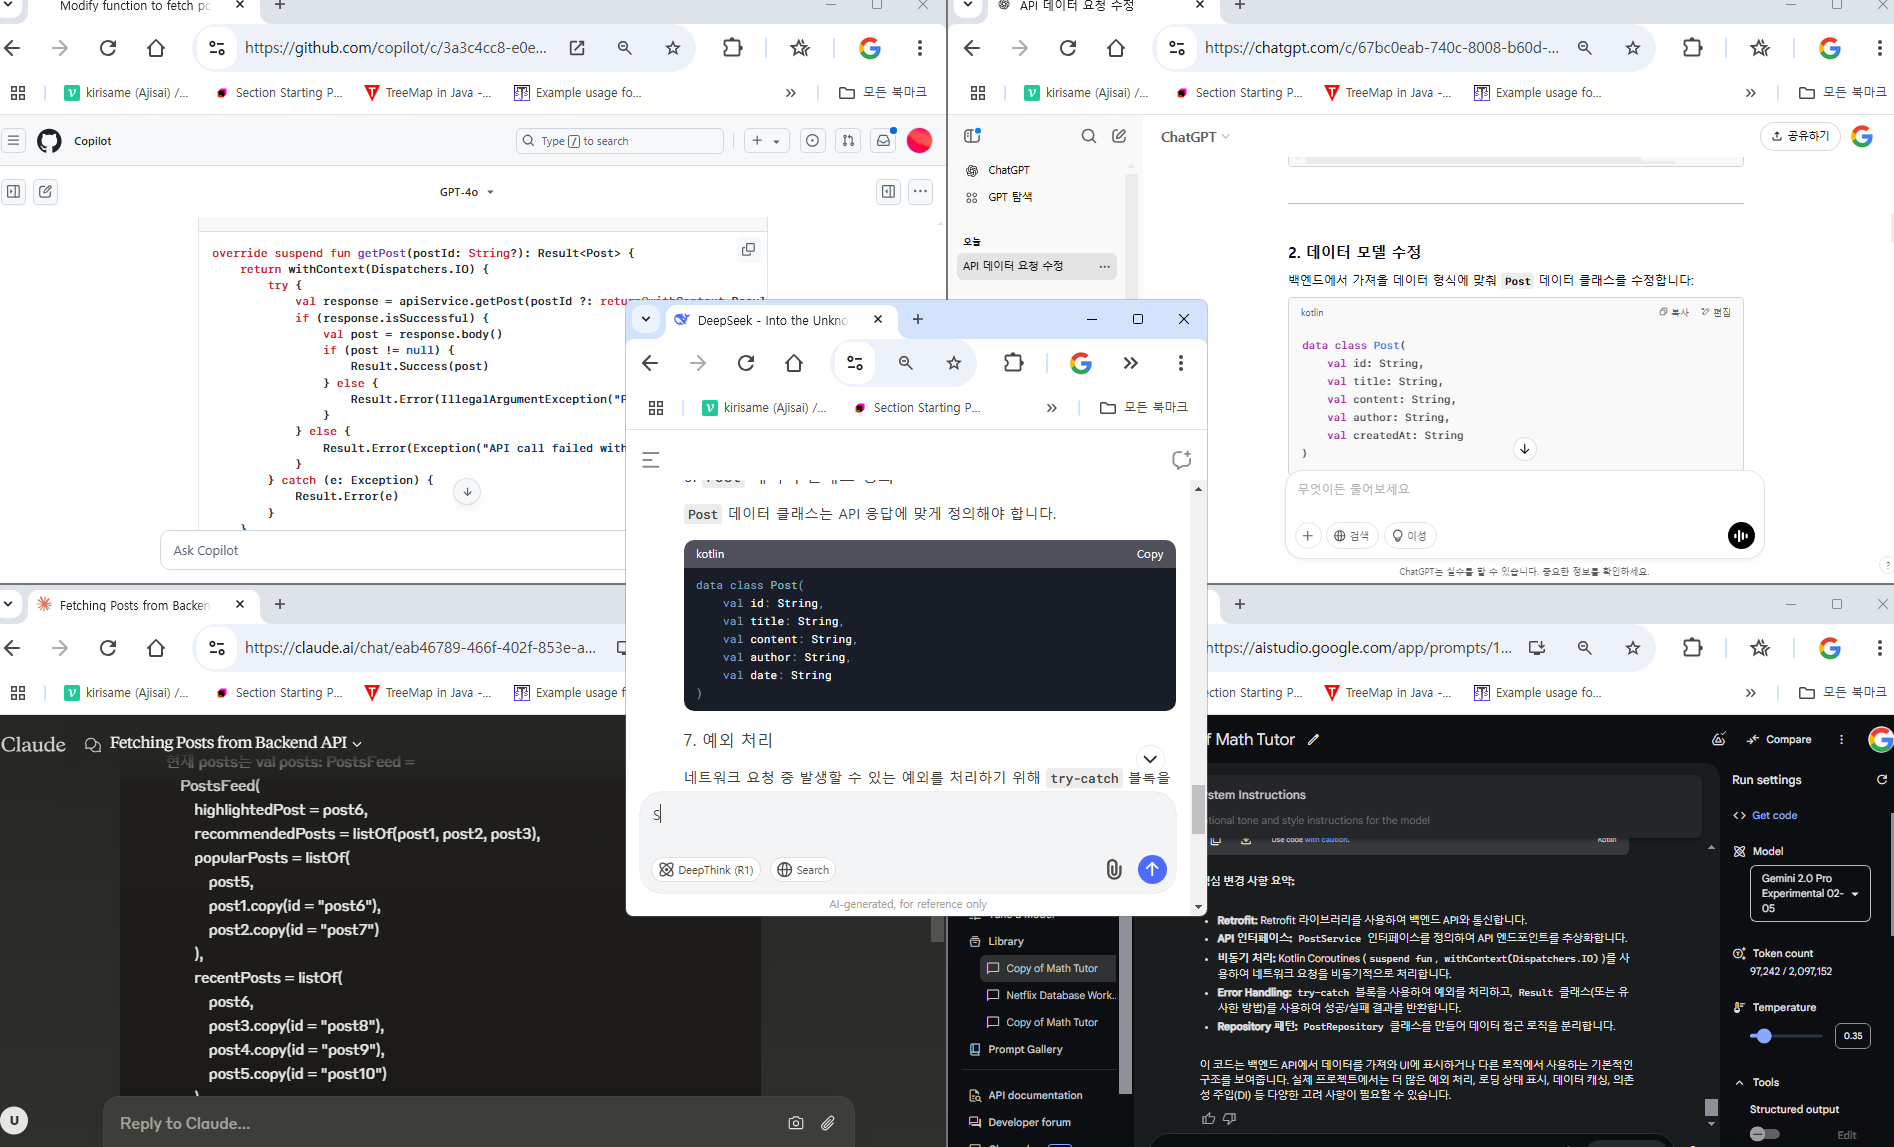
Task: Click Compare button in AI Studio
Action: click(1779, 740)
